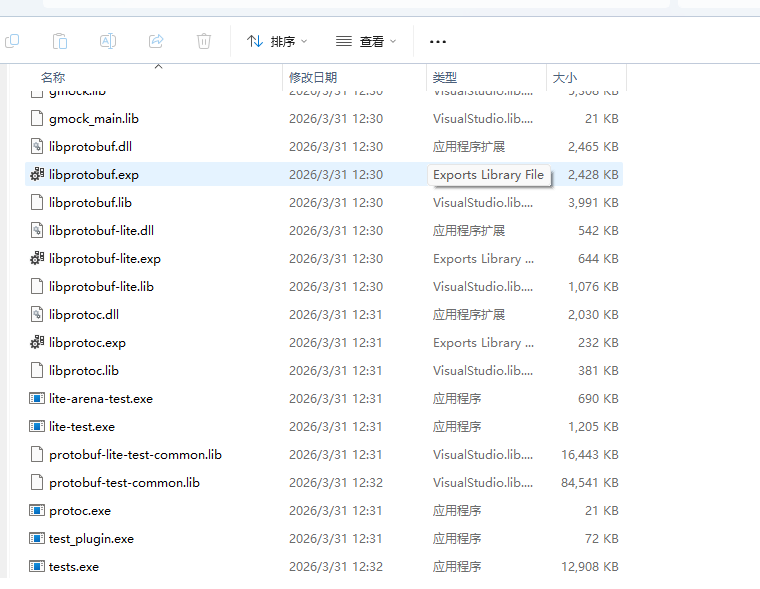The image size is (760, 589).
Task: Click the lite-arena-test.exe file name
Action: tap(101, 399)
